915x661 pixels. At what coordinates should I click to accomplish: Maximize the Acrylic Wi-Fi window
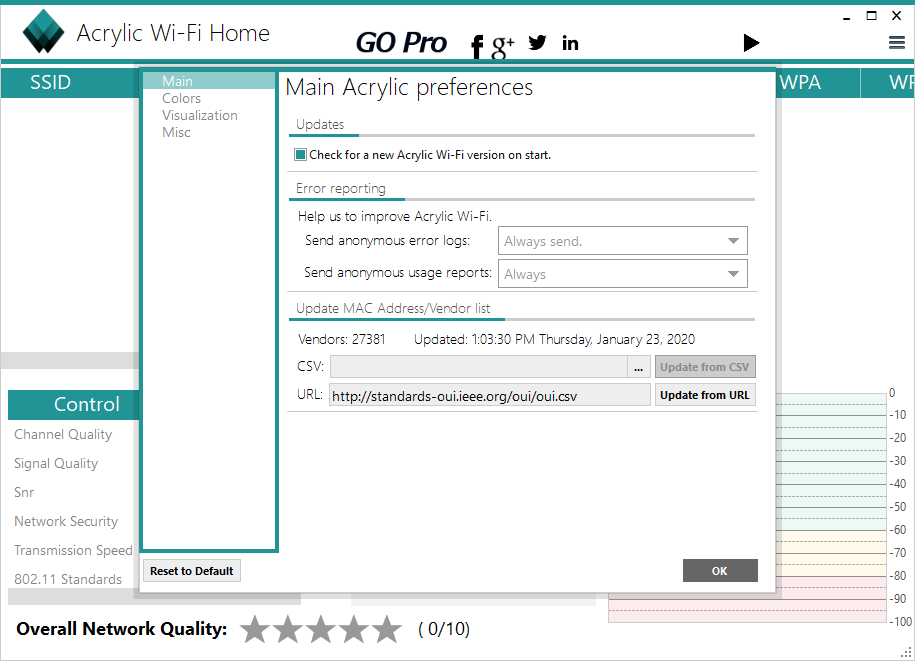[871, 16]
